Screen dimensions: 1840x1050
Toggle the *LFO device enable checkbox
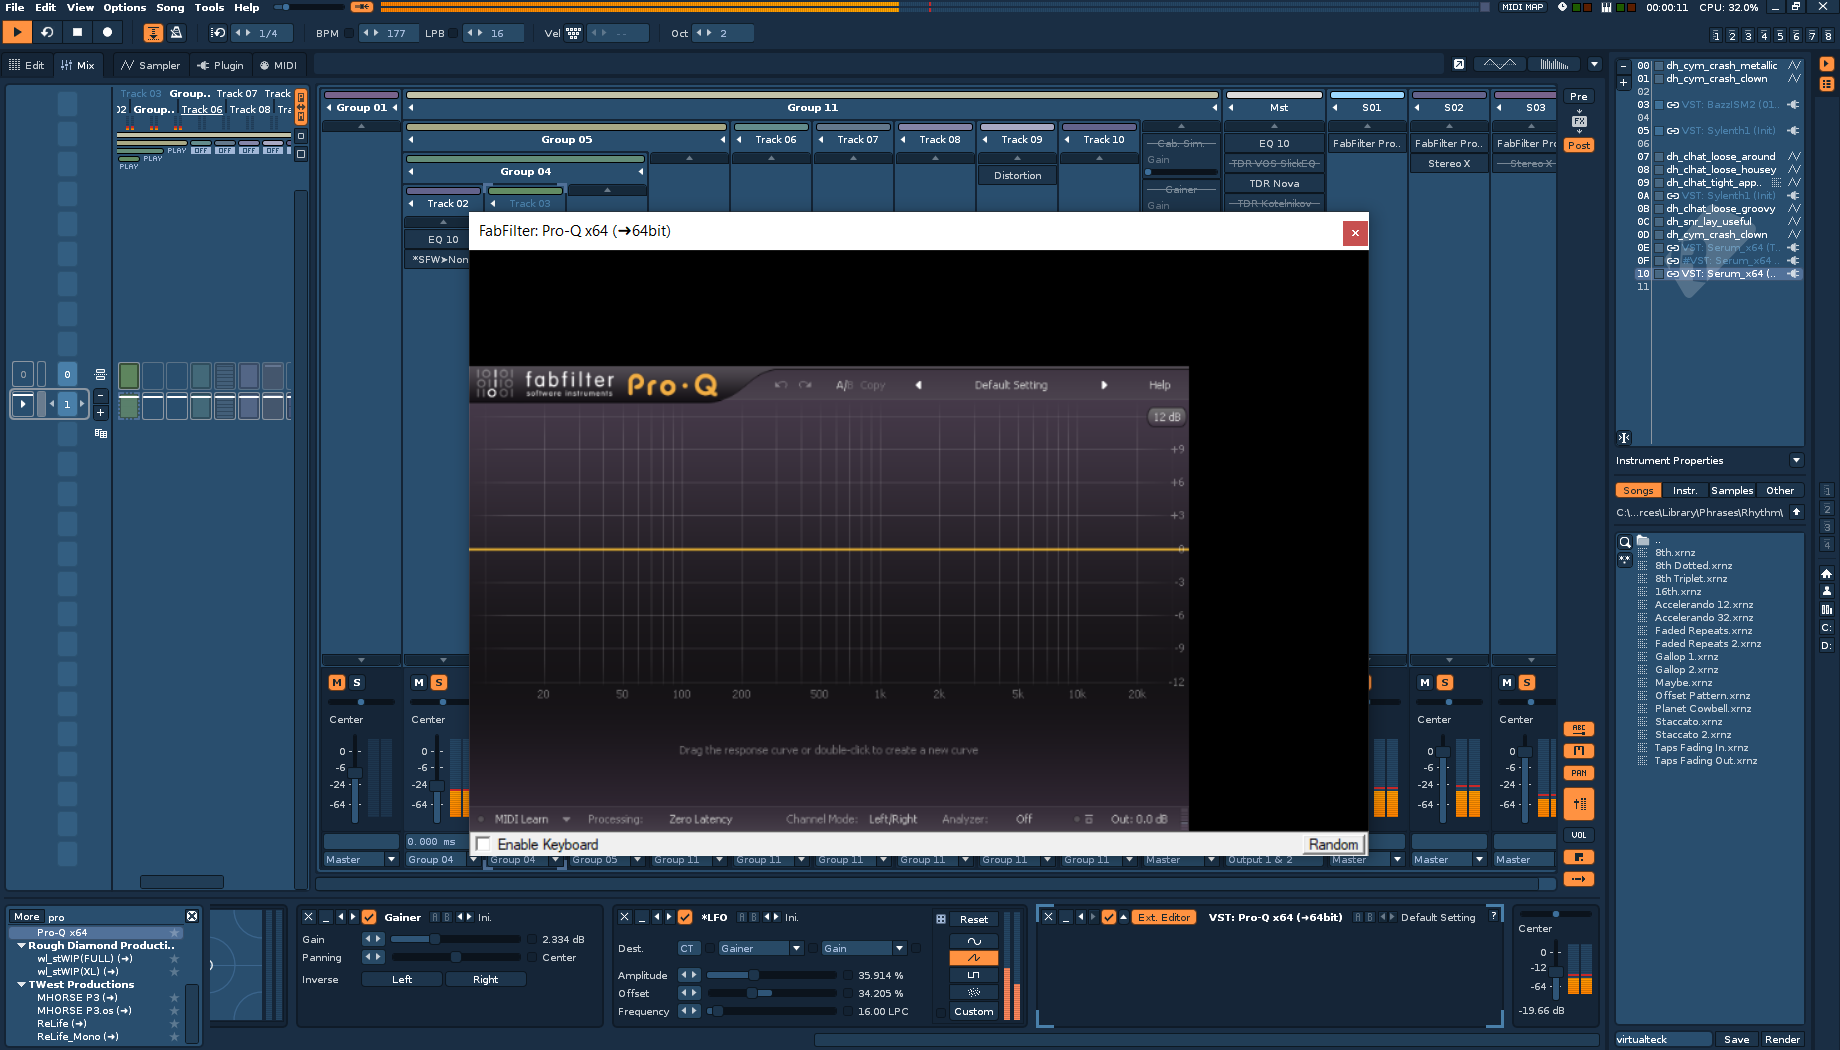click(685, 917)
